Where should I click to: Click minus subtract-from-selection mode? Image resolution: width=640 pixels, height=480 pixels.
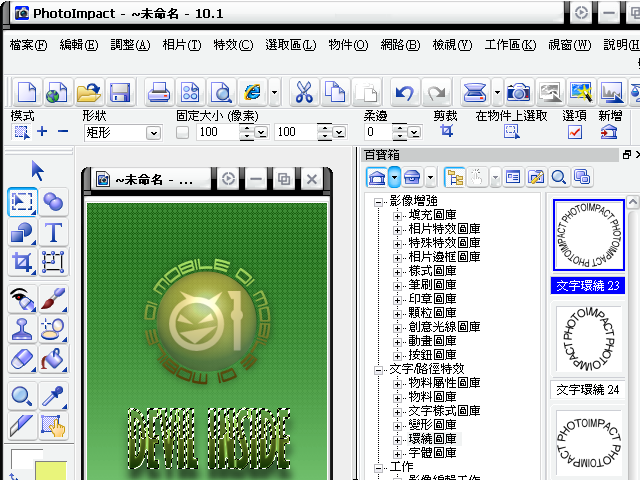[x=62, y=131]
